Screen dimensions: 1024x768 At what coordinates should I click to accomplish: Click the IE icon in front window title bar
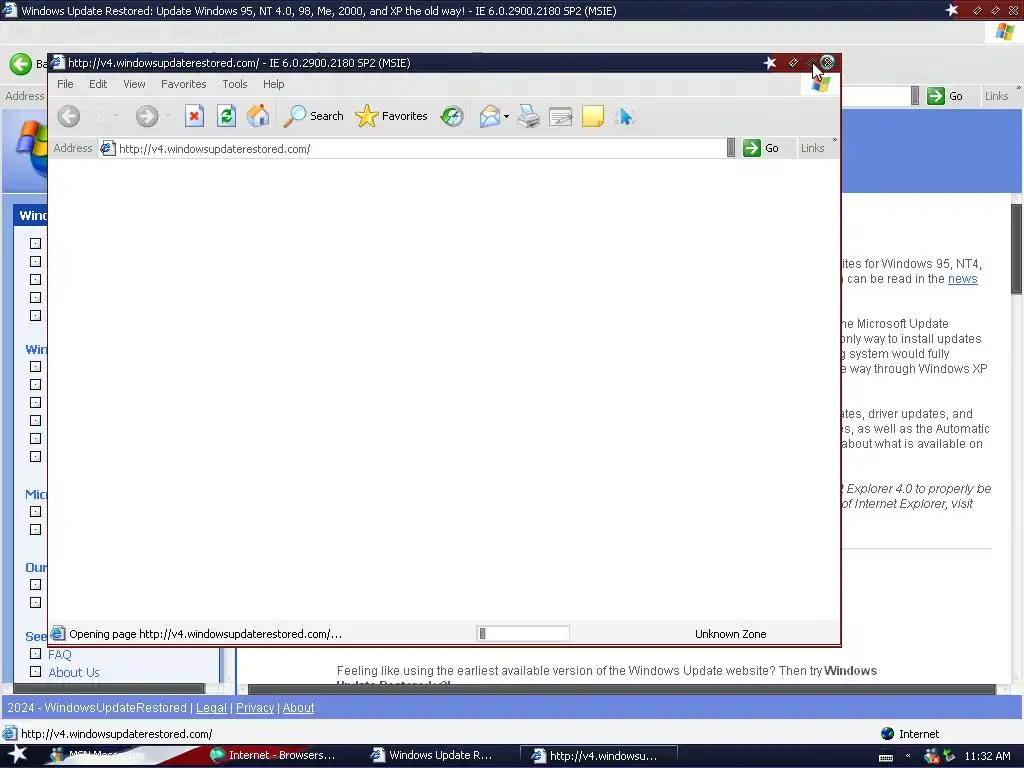click(57, 62)
